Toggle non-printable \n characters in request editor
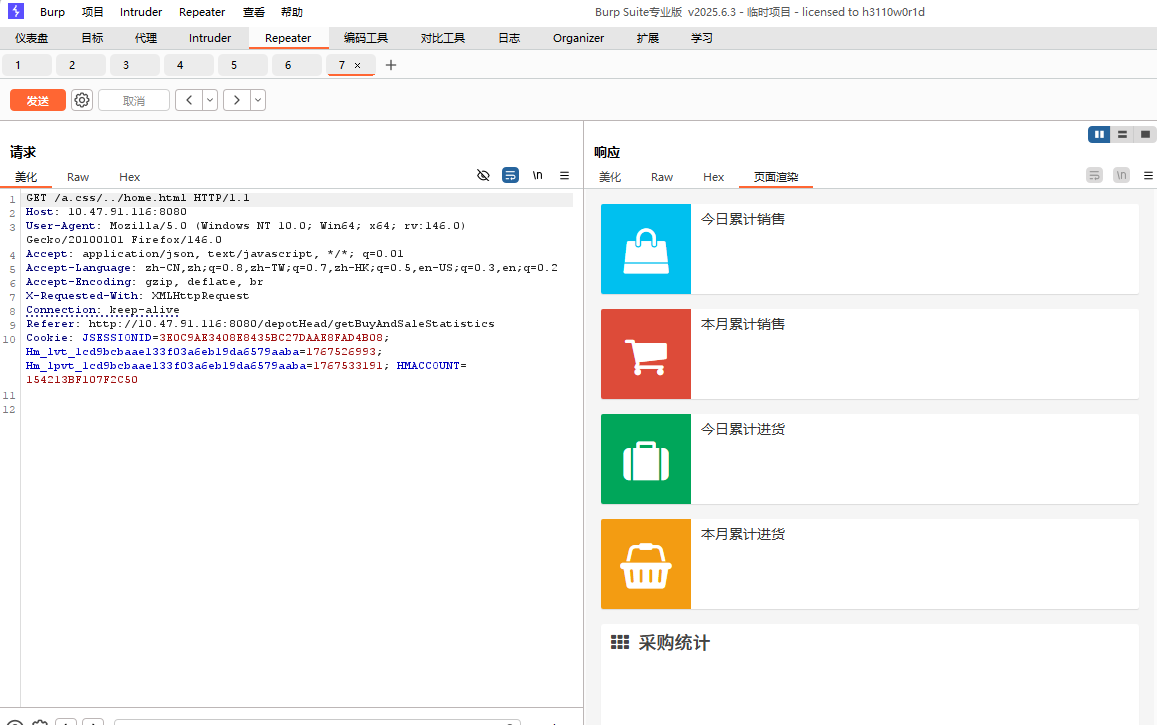 537,175
